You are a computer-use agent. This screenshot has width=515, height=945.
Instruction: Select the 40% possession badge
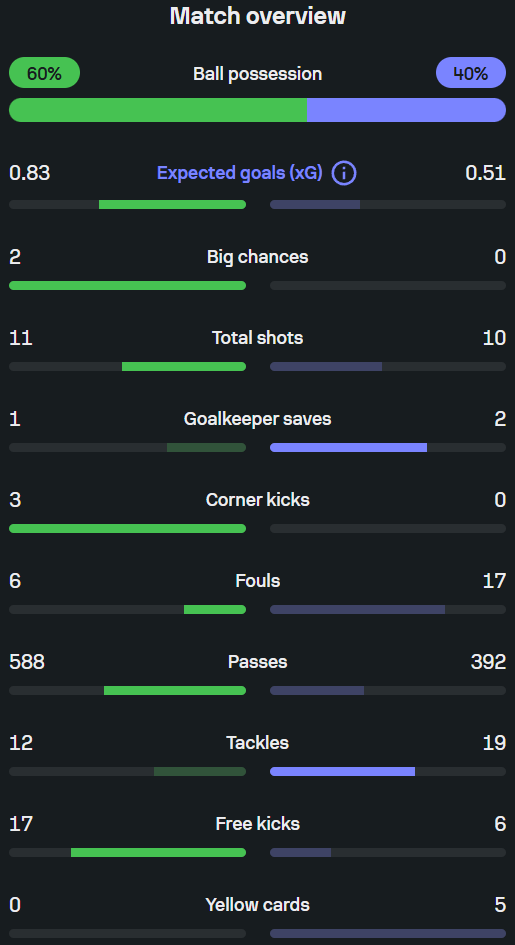click(470, 73)
